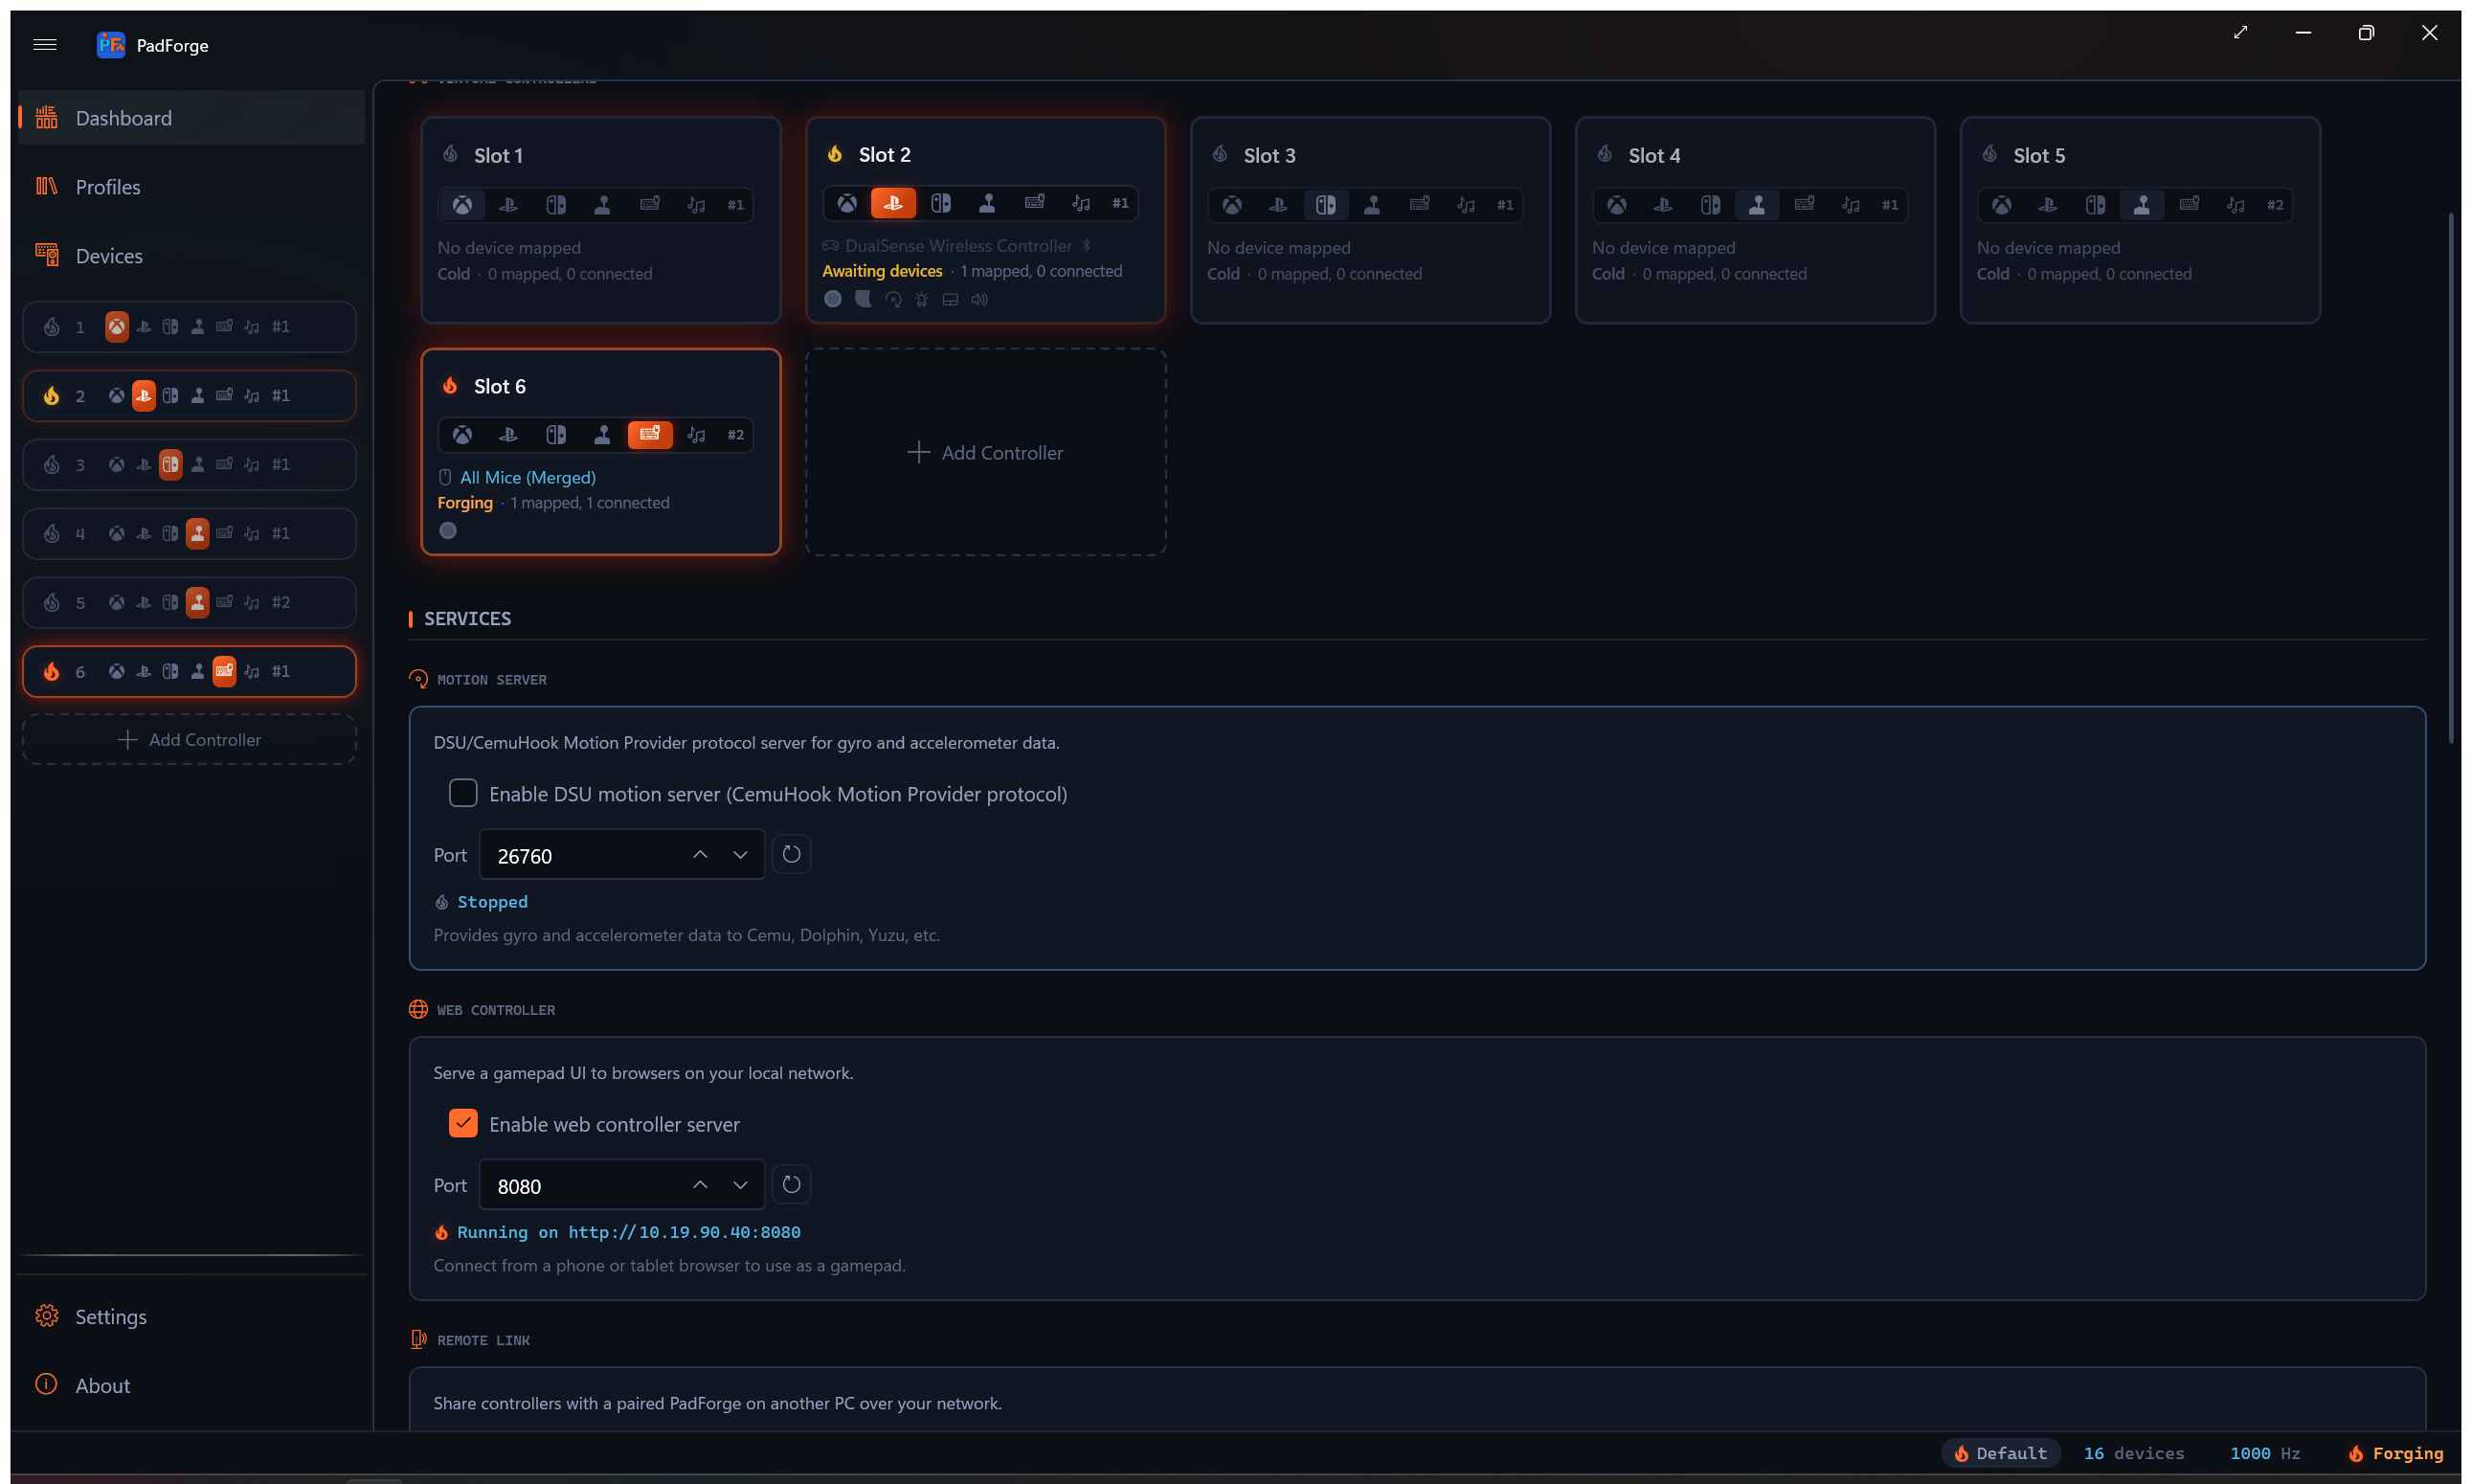
Task: Click vertical scrollbar on dashboard
Action: (2451, 477)
